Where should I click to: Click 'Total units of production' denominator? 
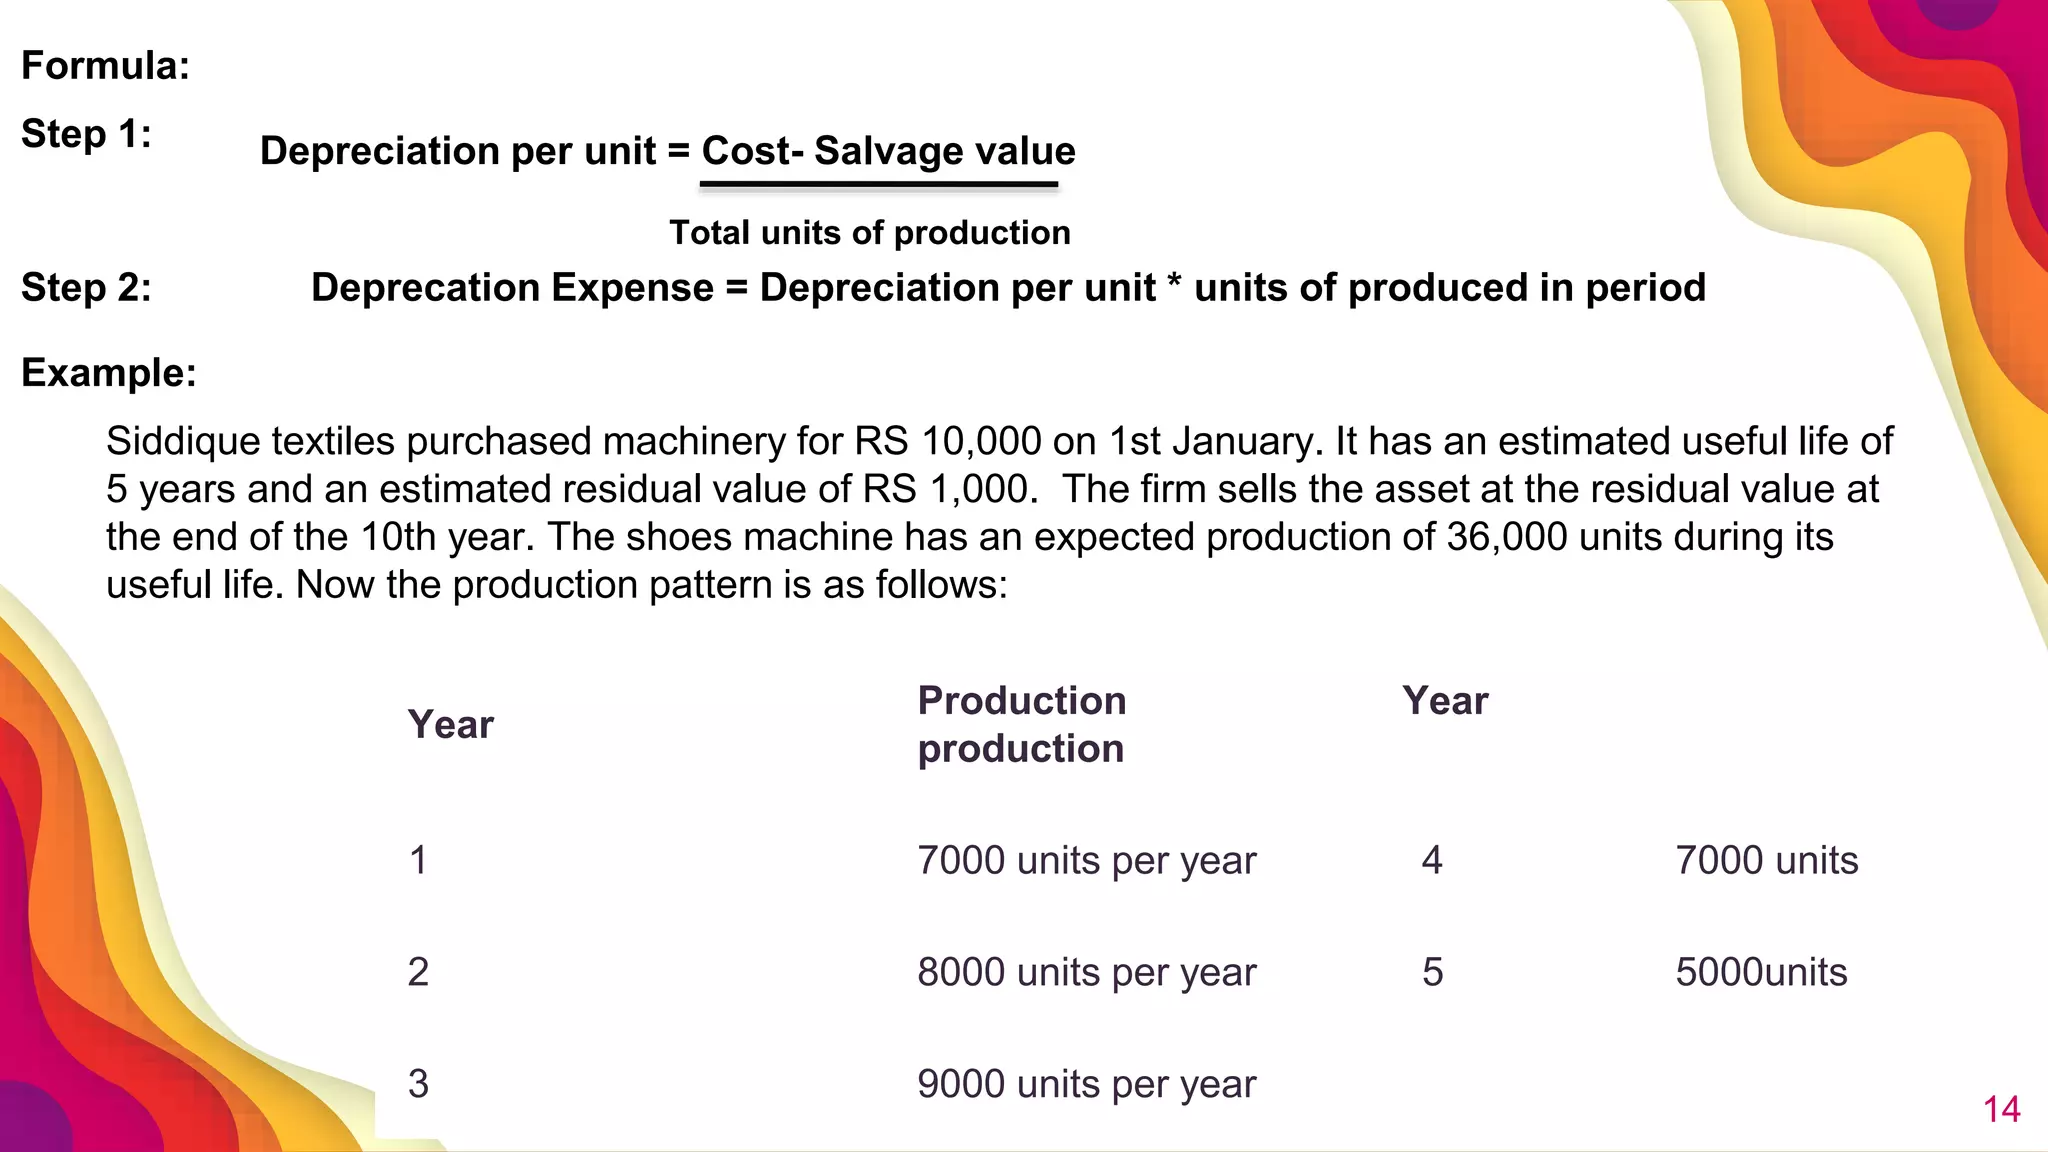(x=870, y=233)
